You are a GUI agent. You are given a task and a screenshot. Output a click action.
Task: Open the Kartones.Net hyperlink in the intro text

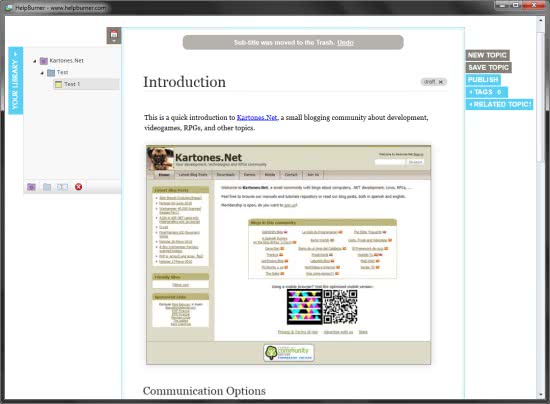point(257,117)
